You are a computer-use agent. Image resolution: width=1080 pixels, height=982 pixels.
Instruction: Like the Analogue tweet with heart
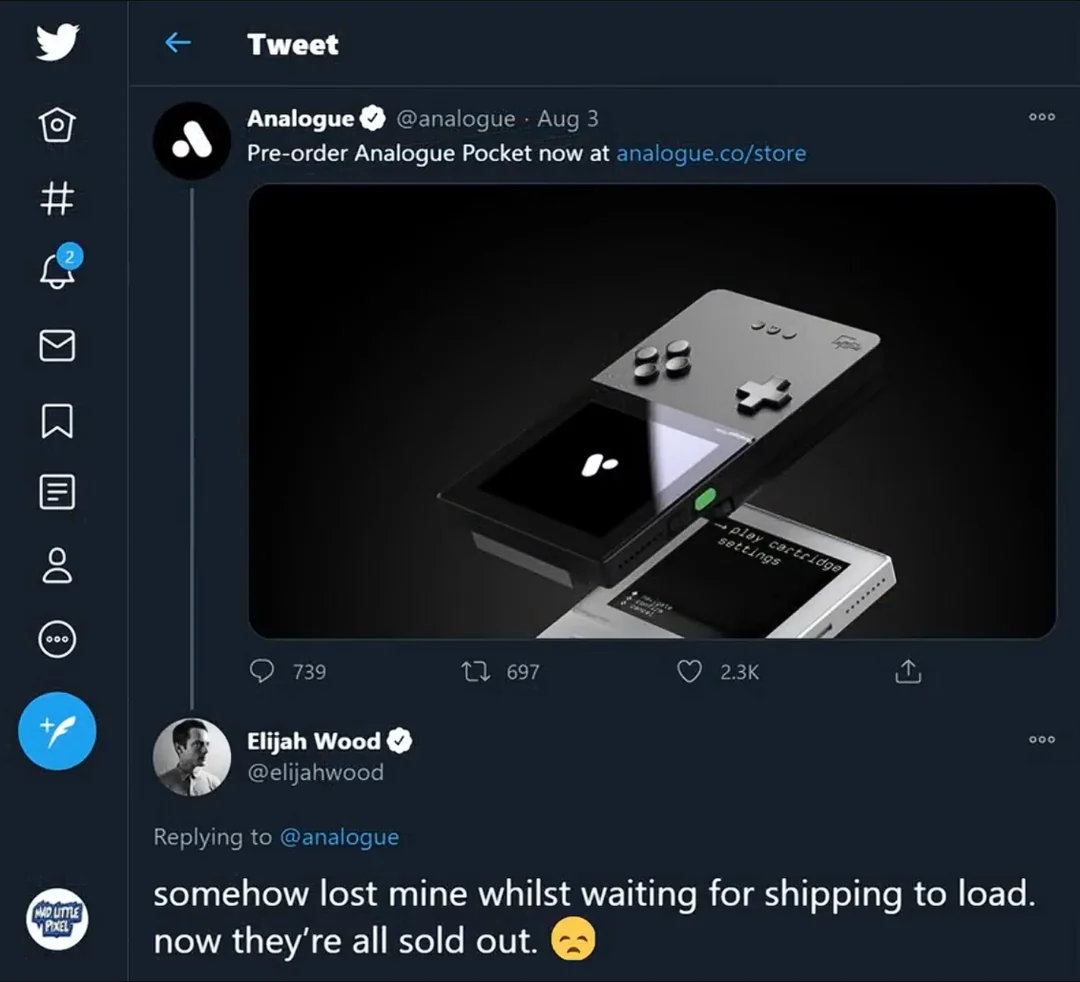tap(690, 672)
